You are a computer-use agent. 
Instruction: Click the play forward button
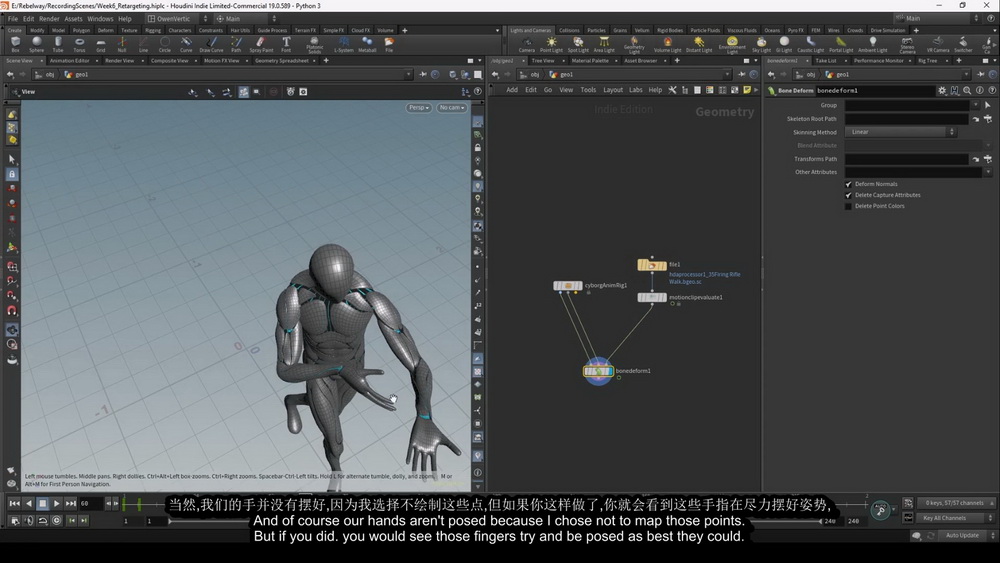(56, 504)
